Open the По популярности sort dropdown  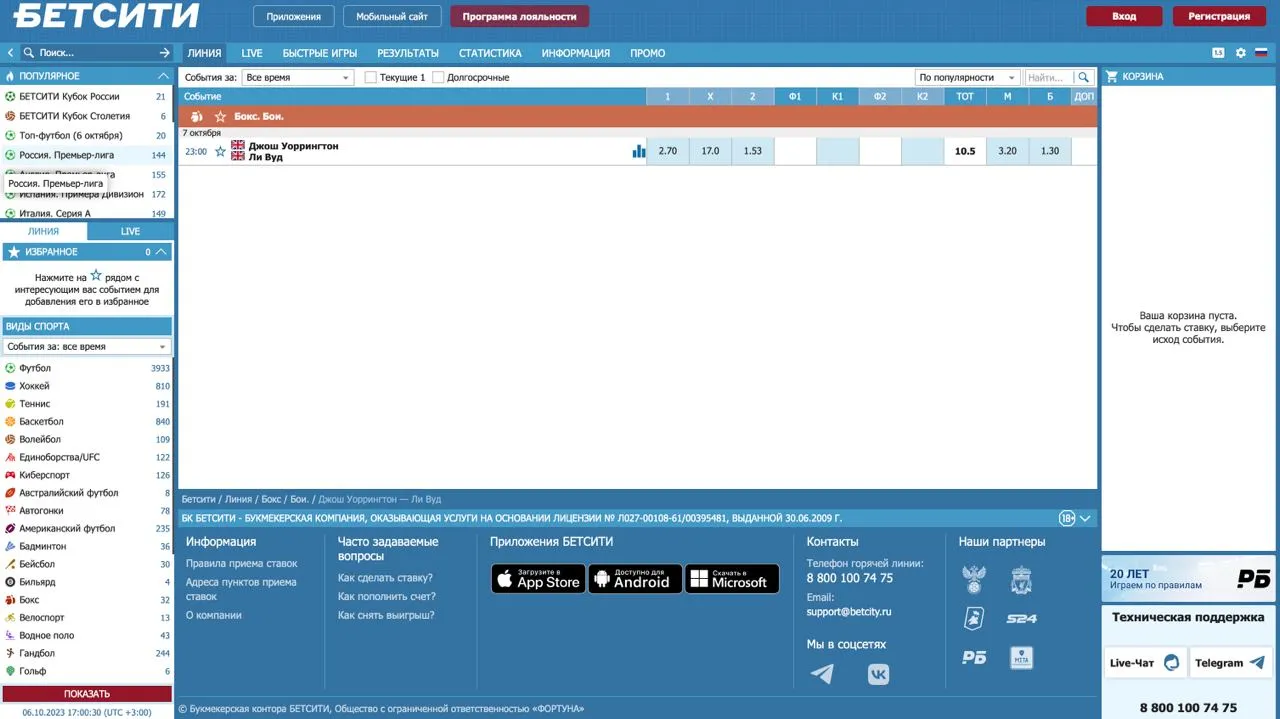click(x=968, y=77)
